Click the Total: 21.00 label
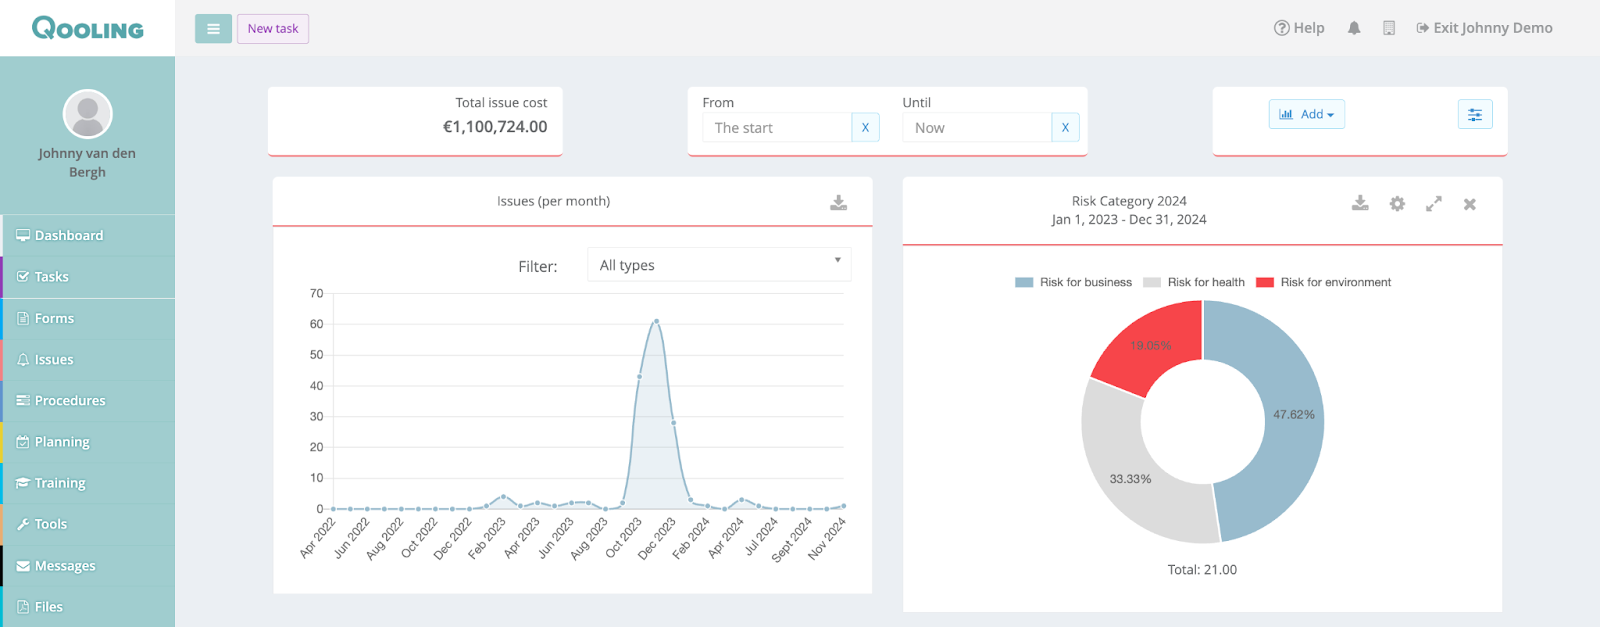The image size is (1600, 627). coord(1202,570)
